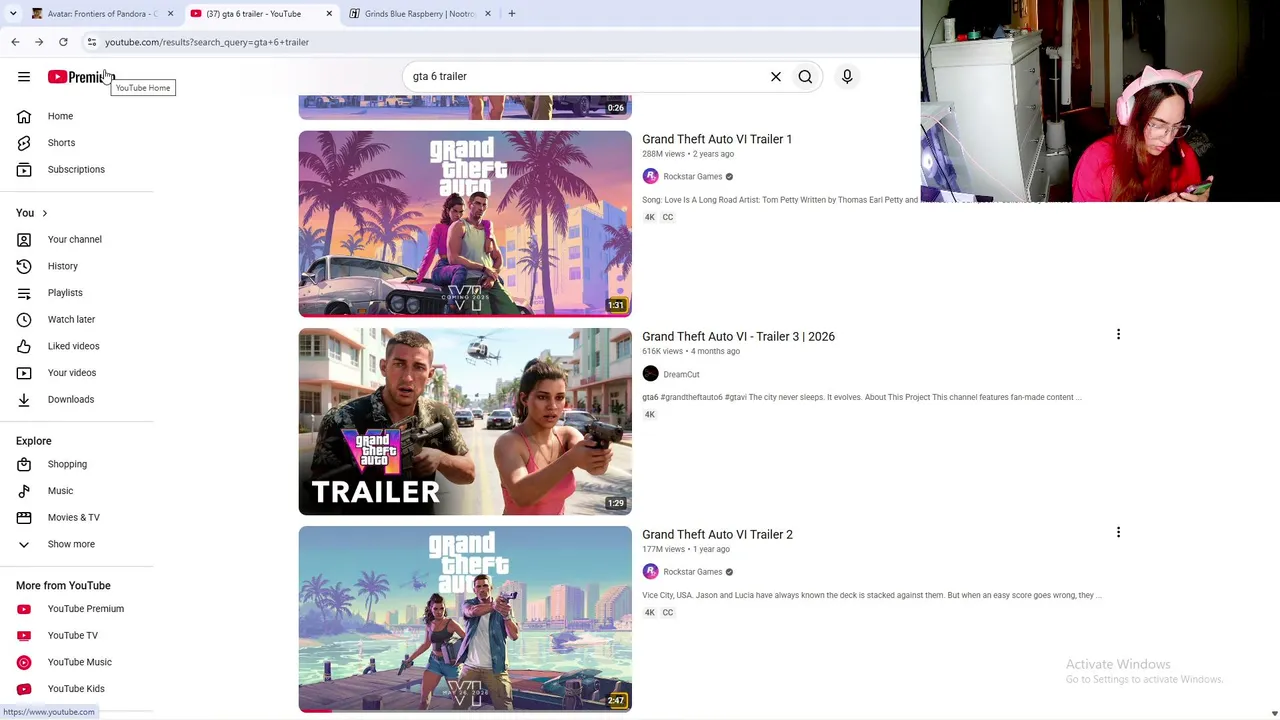Click the Trailer 2 description snippet
This screenshot has height=720, width=1280.
pos(872,595)
